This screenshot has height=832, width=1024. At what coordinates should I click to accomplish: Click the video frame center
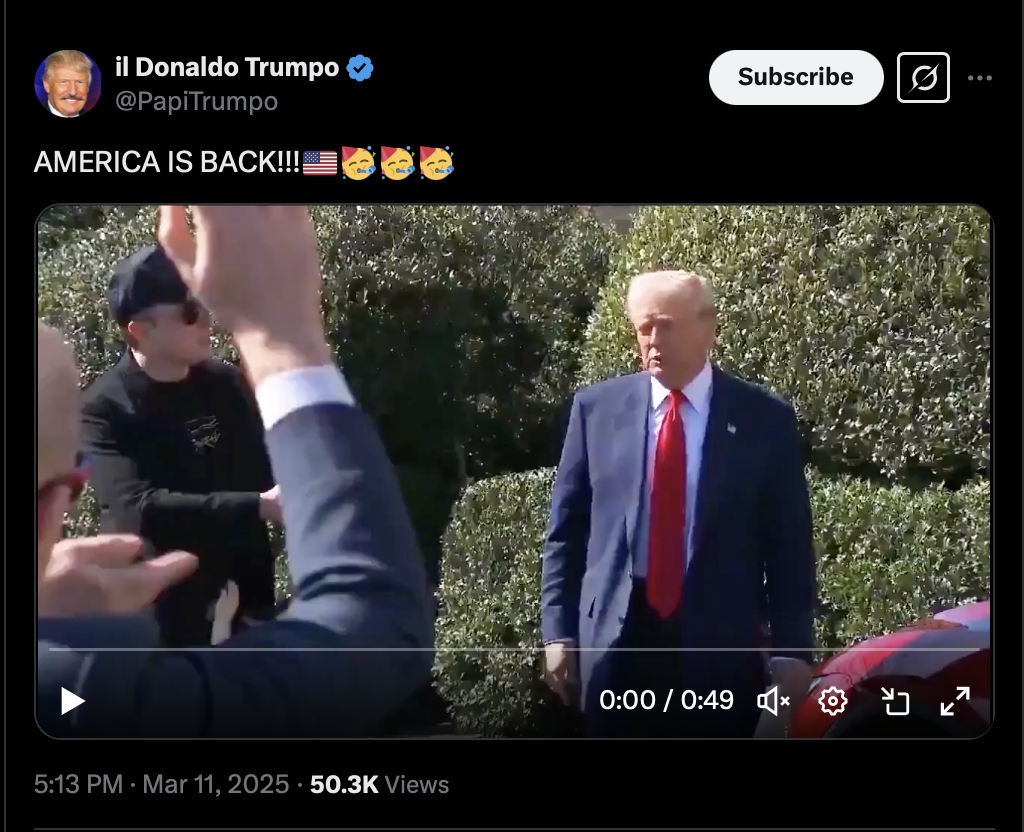515,472
